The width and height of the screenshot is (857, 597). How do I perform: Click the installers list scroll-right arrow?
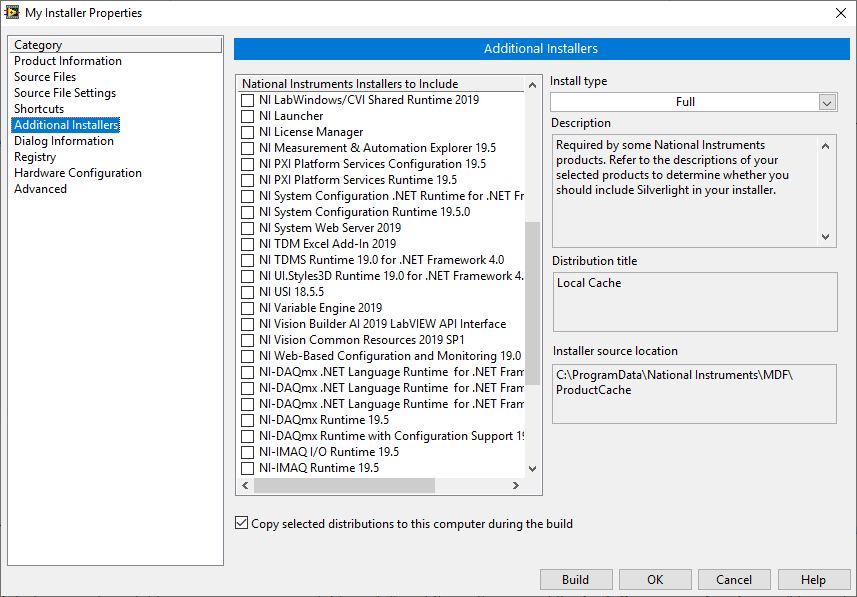click(515, 485)
